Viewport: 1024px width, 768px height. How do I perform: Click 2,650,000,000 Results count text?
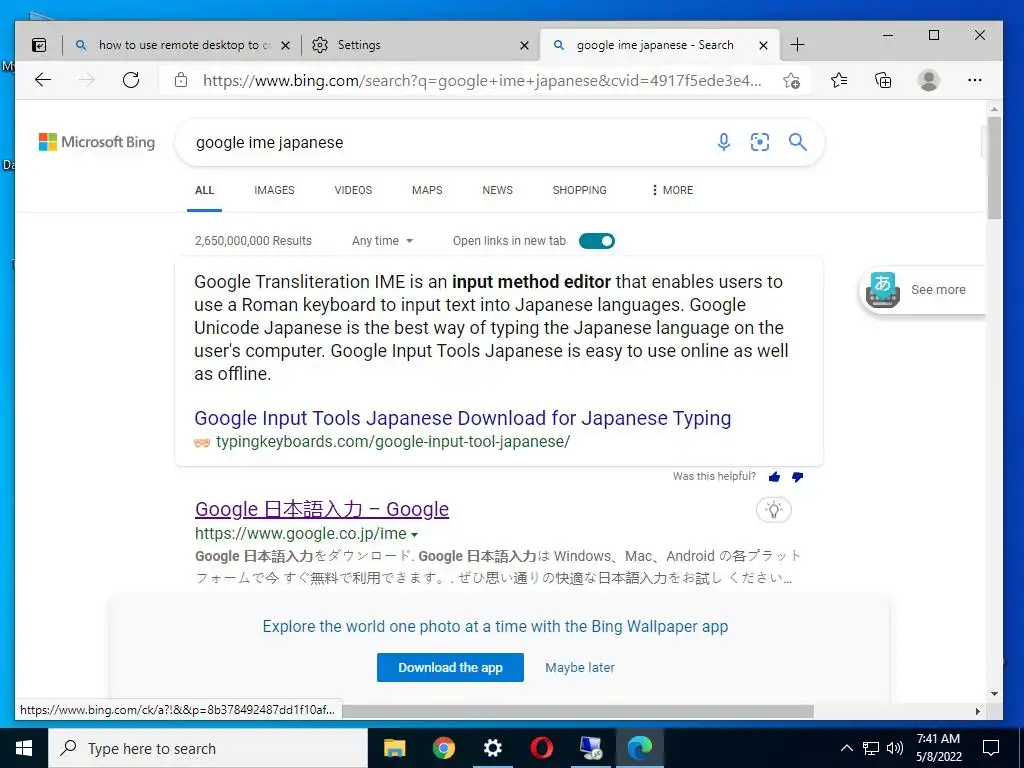253,241
